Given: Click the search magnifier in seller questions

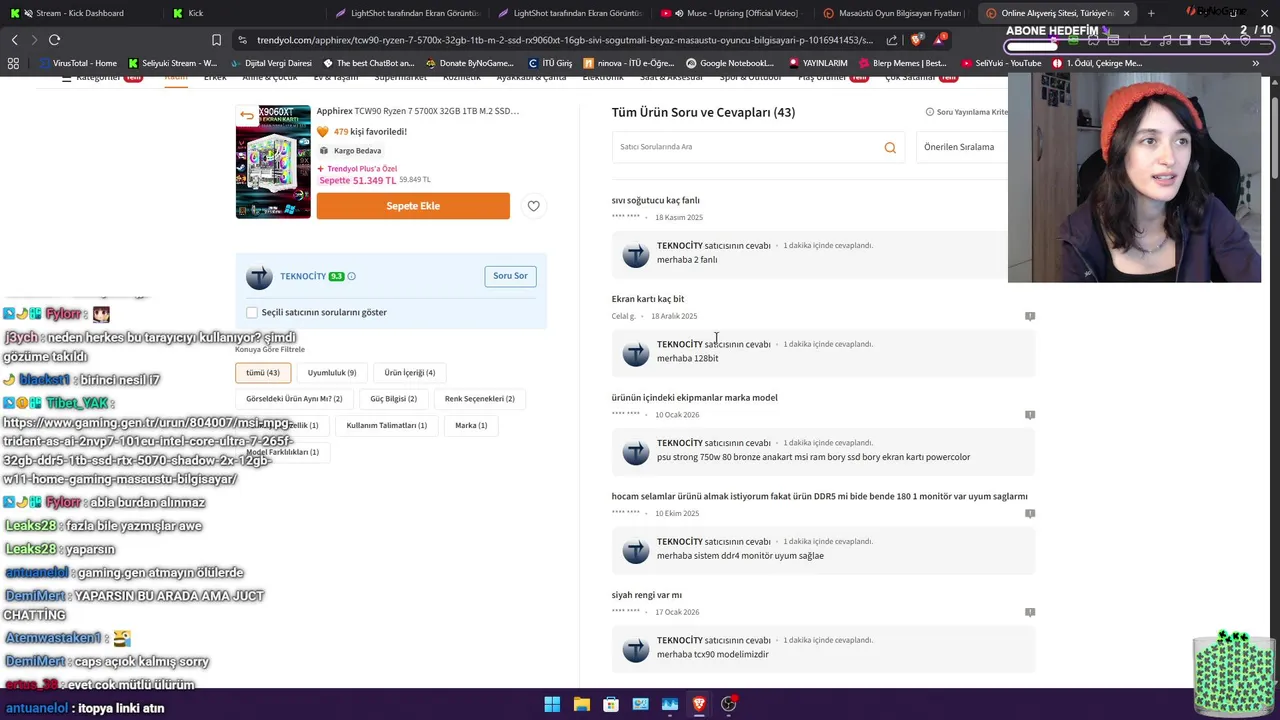Looking at the screenshot, I should [x=890, y=148].
